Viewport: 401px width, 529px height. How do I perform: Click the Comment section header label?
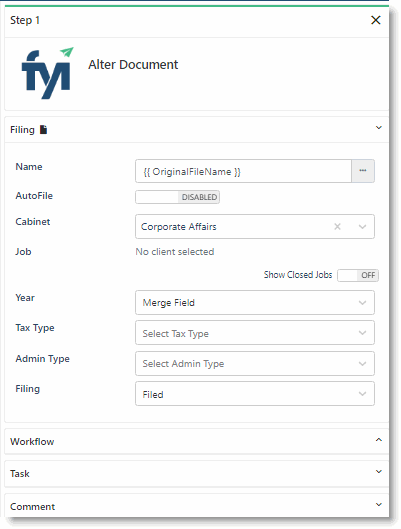(x=32, y=506)
